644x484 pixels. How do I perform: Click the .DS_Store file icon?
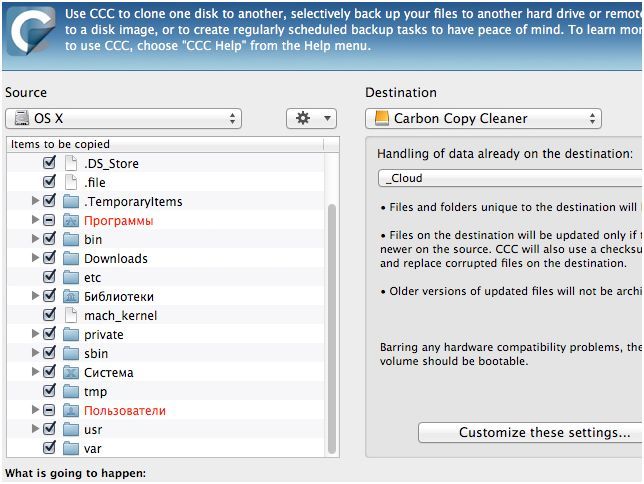pyautogui.click(x=71, y=163)
